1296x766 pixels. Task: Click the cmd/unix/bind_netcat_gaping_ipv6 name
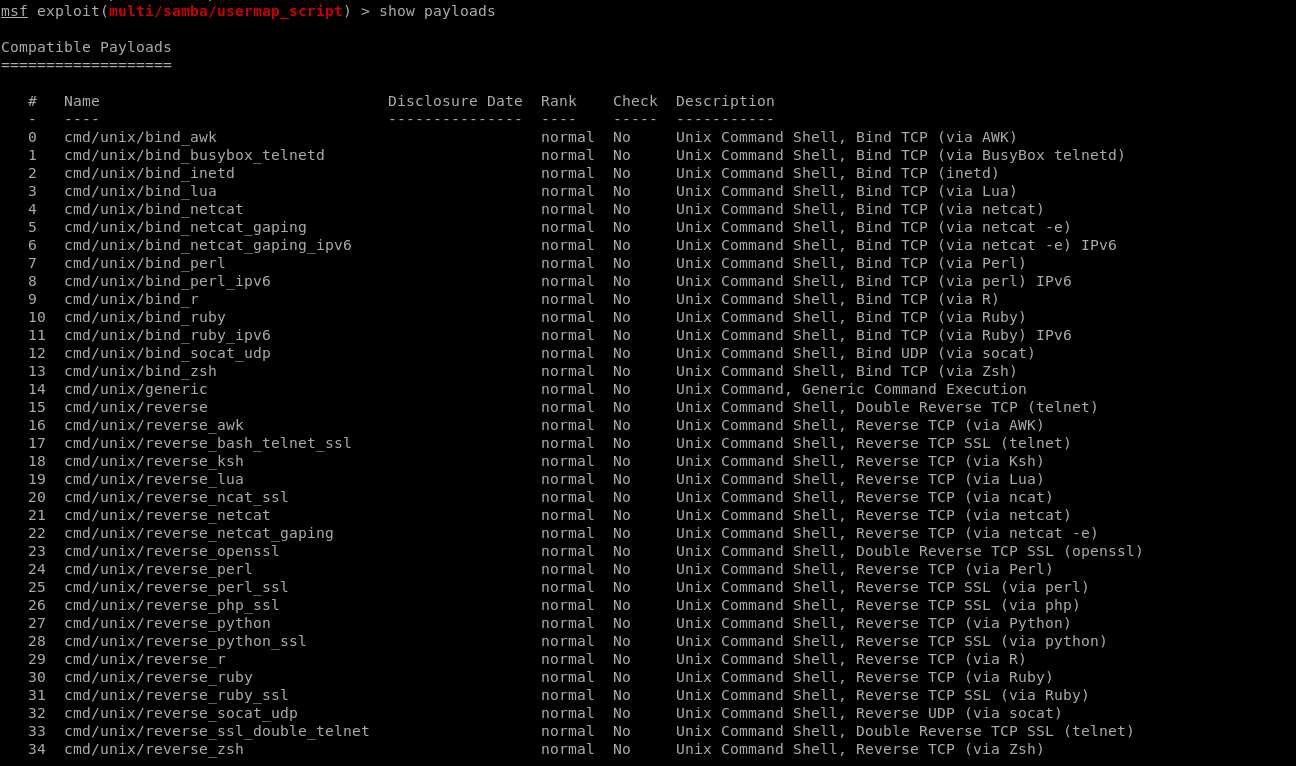pyautogui.click(x=208, y=245)
